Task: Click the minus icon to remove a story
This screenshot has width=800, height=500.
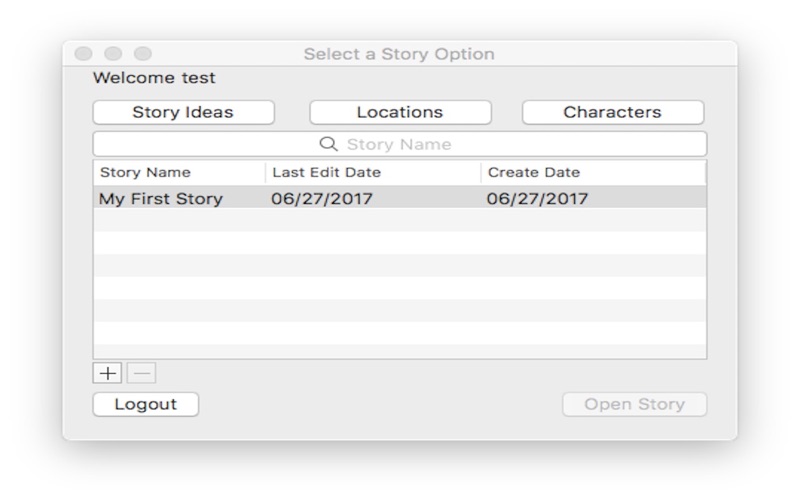Action: coord(141,373)
